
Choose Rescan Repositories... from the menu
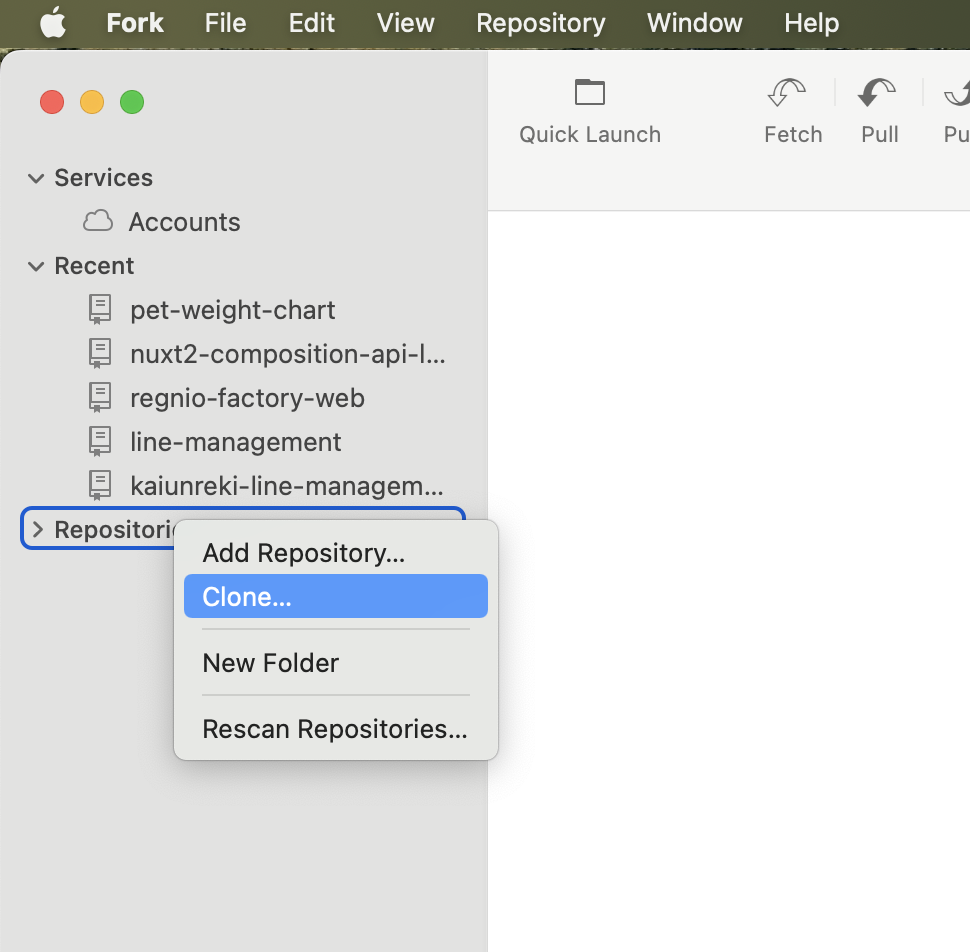(x=335, y=729)
